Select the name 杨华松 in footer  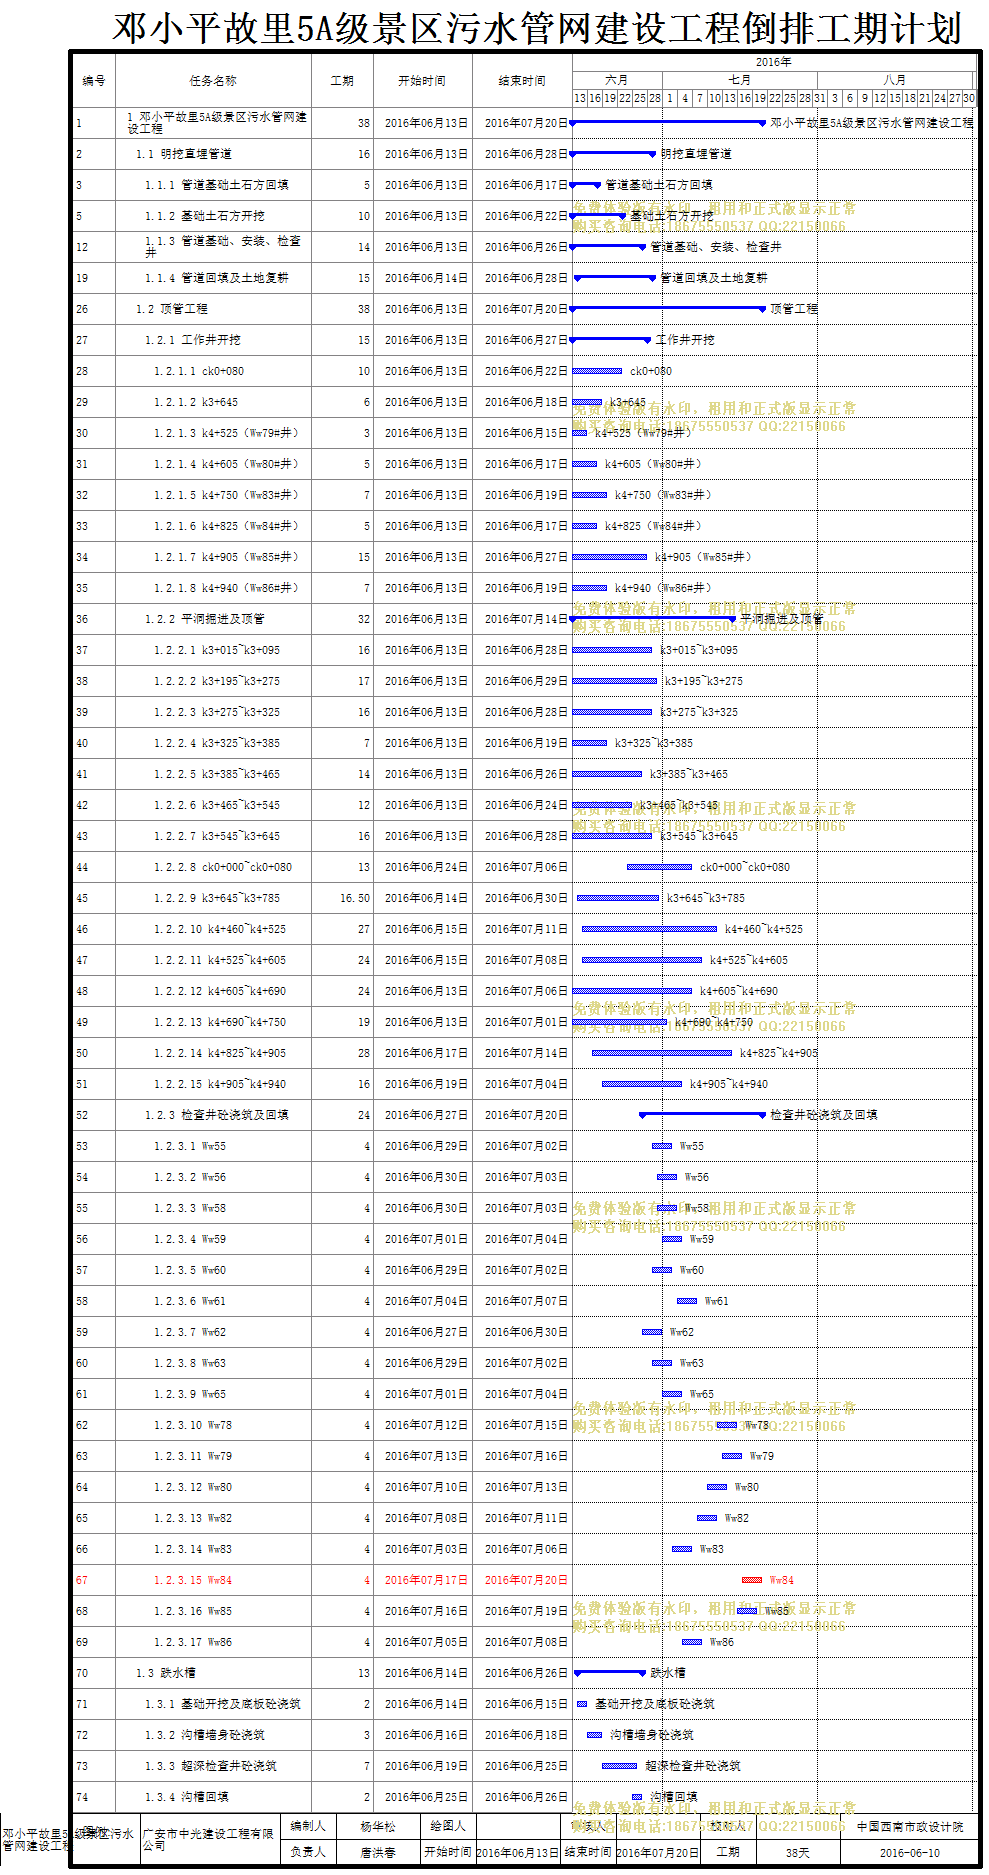378,1826
